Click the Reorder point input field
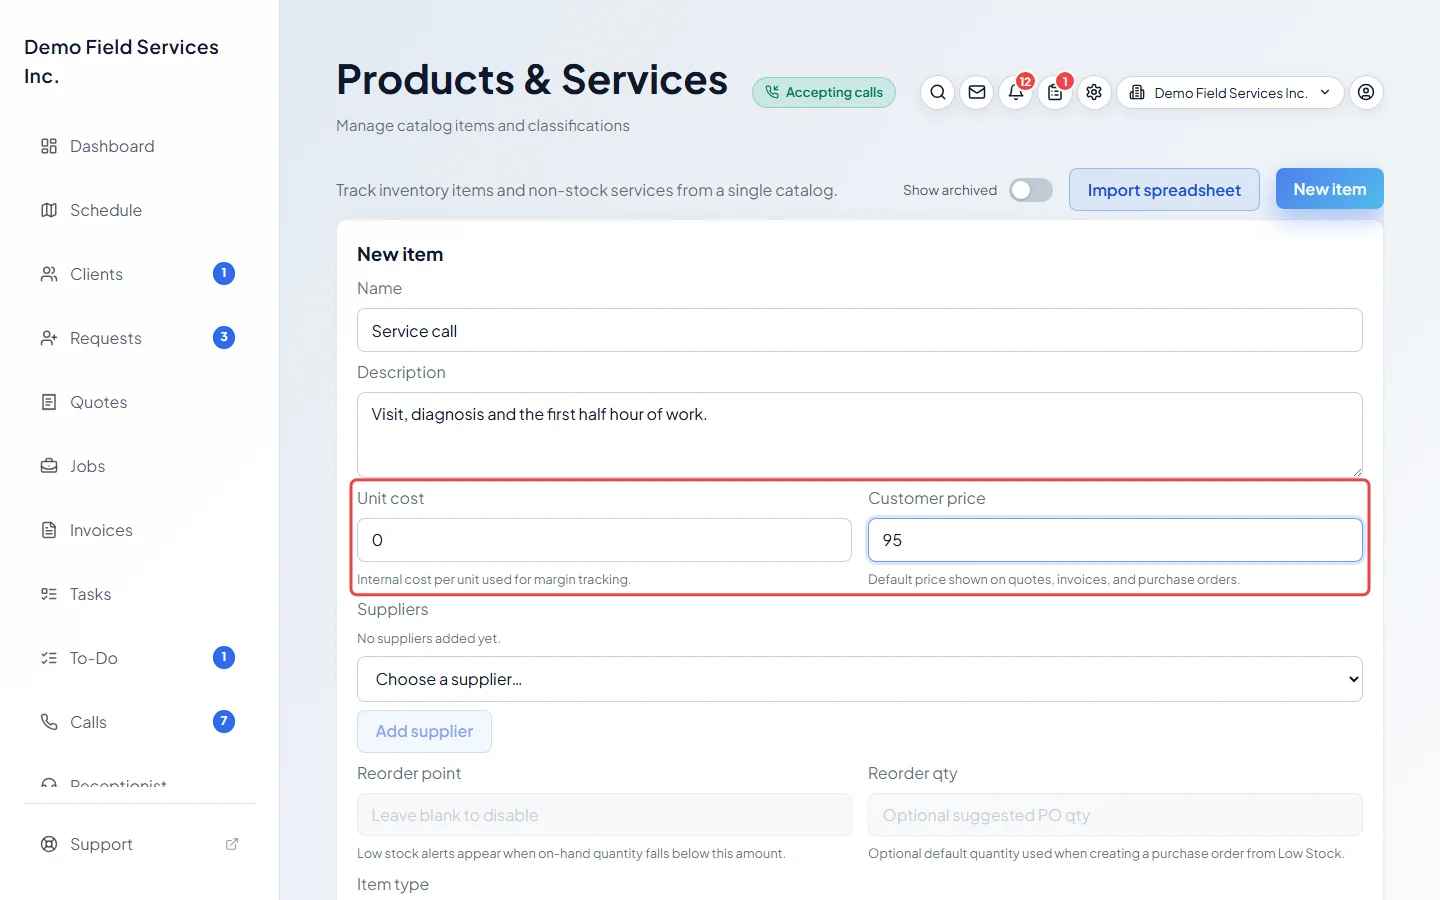 604,815
